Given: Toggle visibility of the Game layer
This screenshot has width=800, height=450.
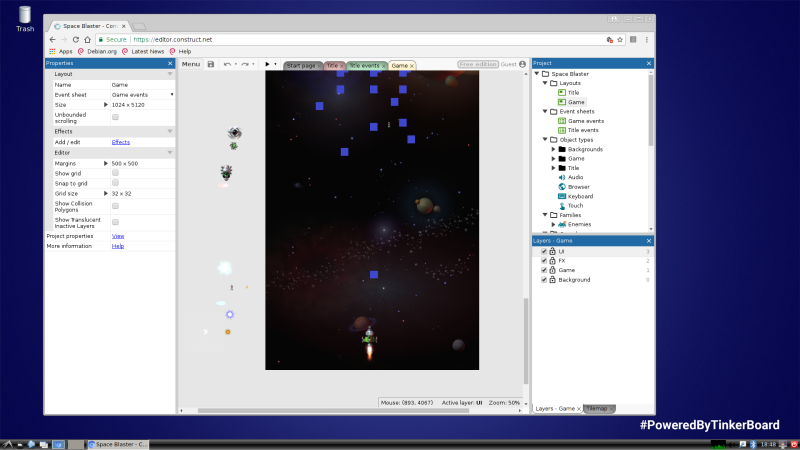Looking at the screenshot, I should coord(544,270).
